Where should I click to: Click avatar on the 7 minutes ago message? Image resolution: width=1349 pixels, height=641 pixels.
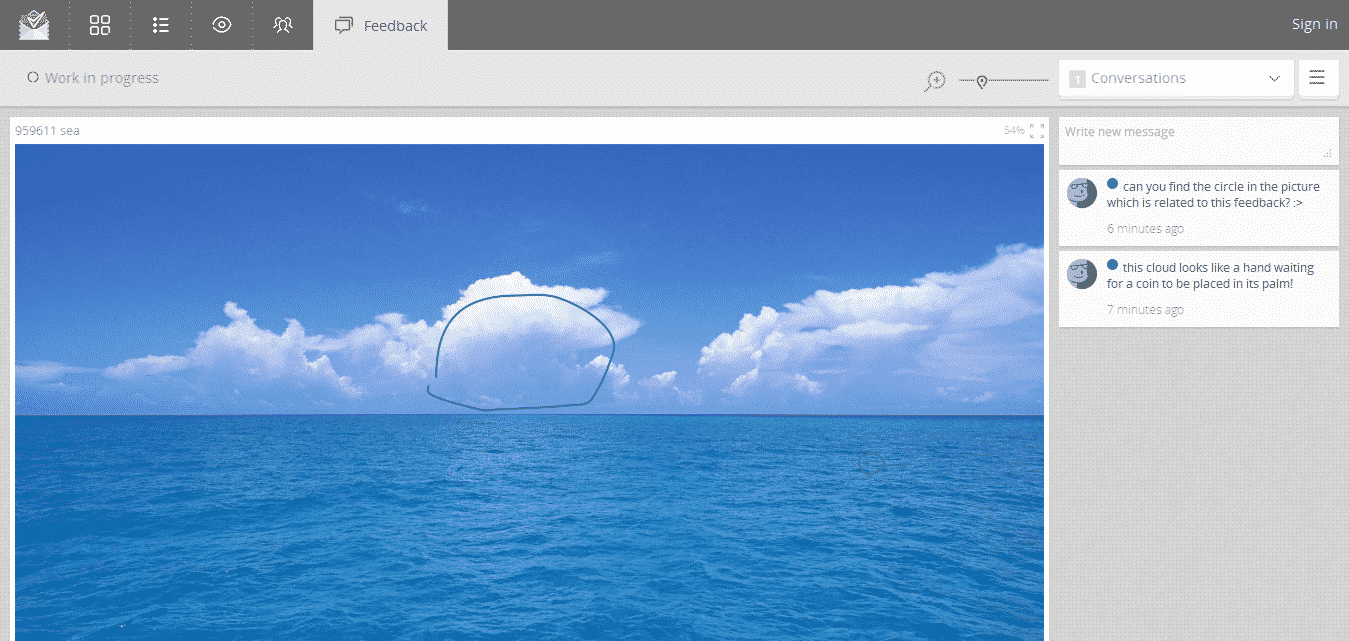point(1082,274)
